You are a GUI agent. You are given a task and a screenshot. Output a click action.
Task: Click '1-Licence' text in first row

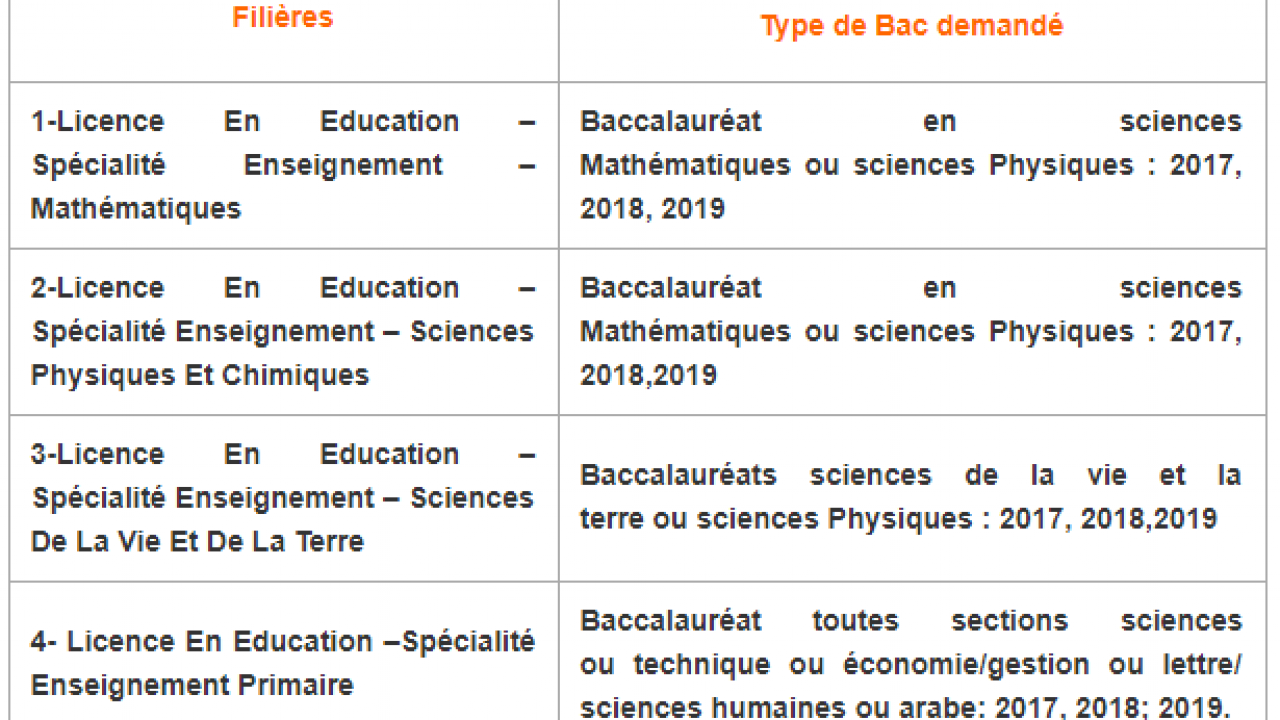click(x=98, y=121)
